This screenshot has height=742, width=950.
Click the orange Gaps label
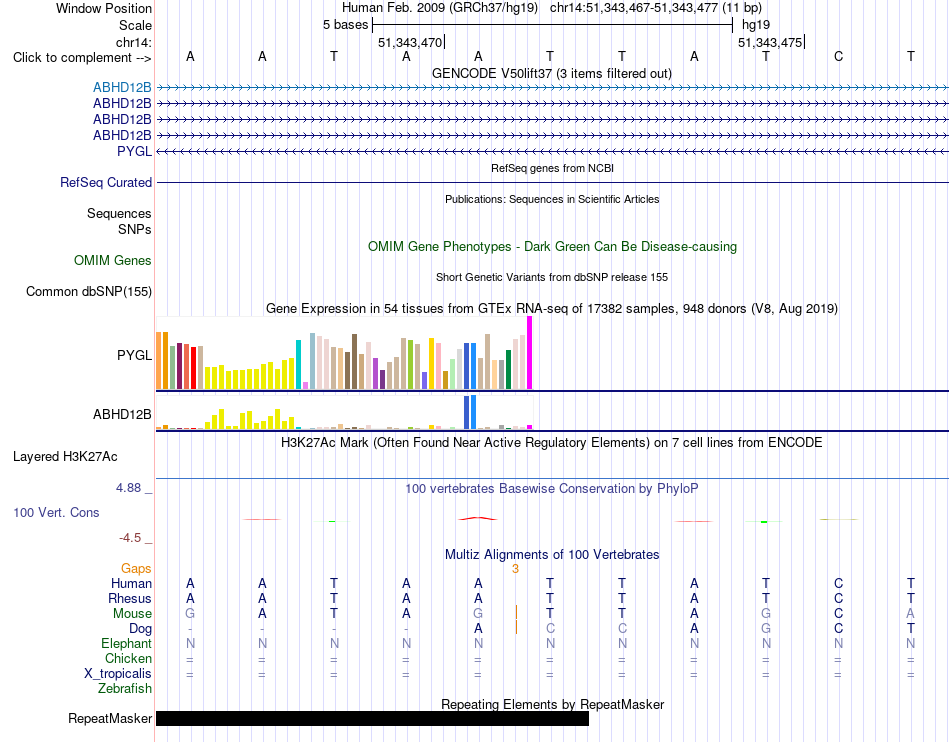point(136,568)
